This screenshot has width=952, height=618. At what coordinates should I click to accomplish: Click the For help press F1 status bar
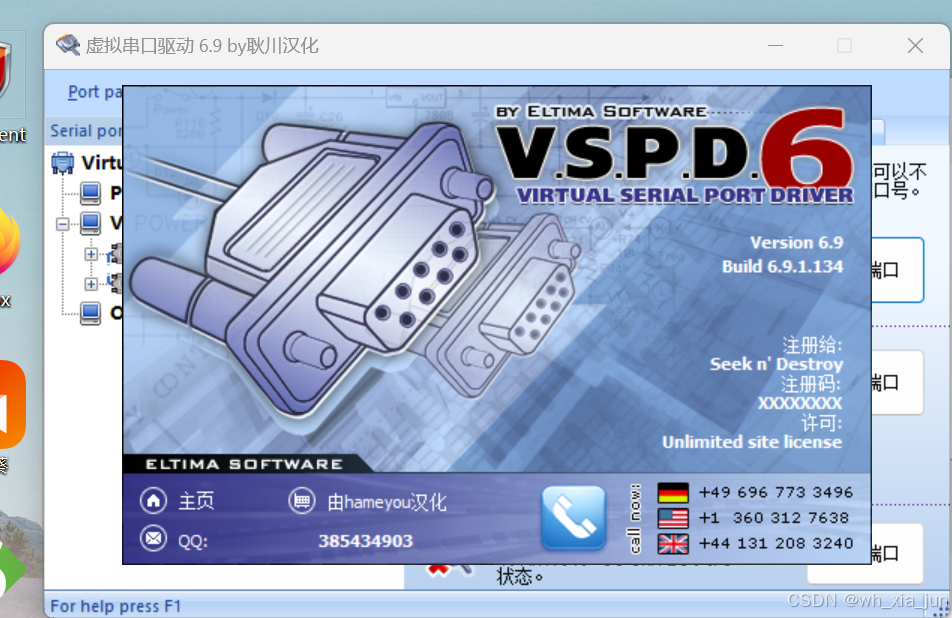pyautogui.click(x=115, y=606)
